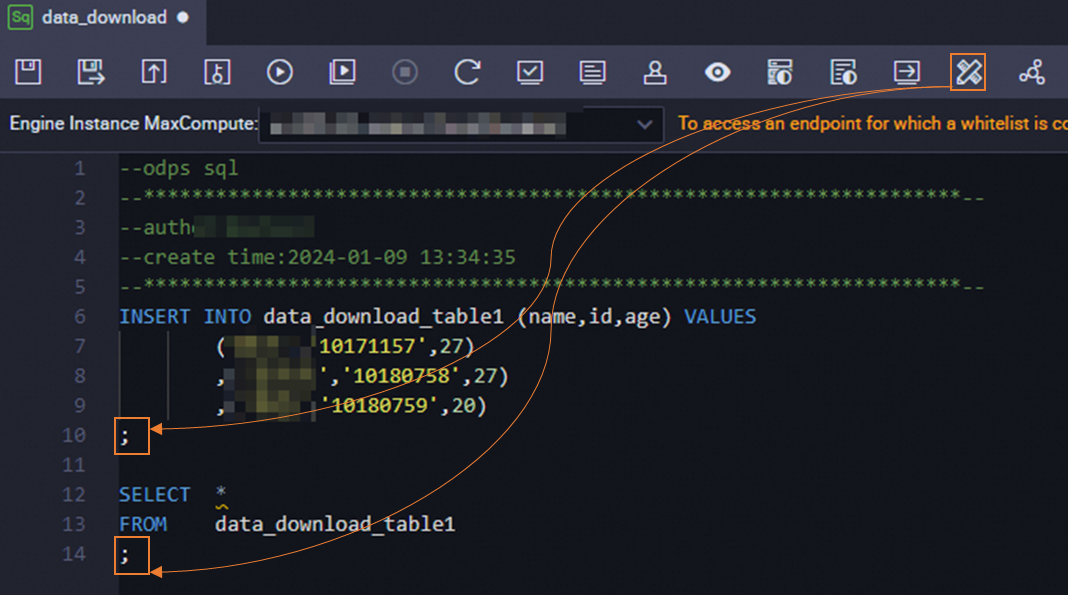This screenshot has height=595, width=1068.
Task: Click the Steal Lock icon
Action: pos(217,71)
